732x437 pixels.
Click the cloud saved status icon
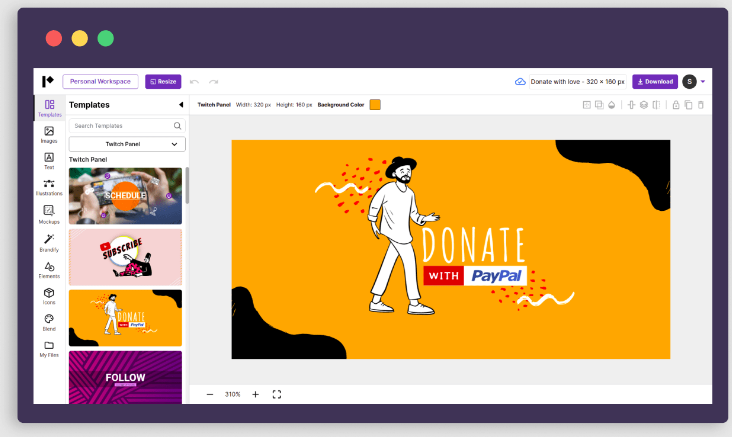tap(520, 82)
